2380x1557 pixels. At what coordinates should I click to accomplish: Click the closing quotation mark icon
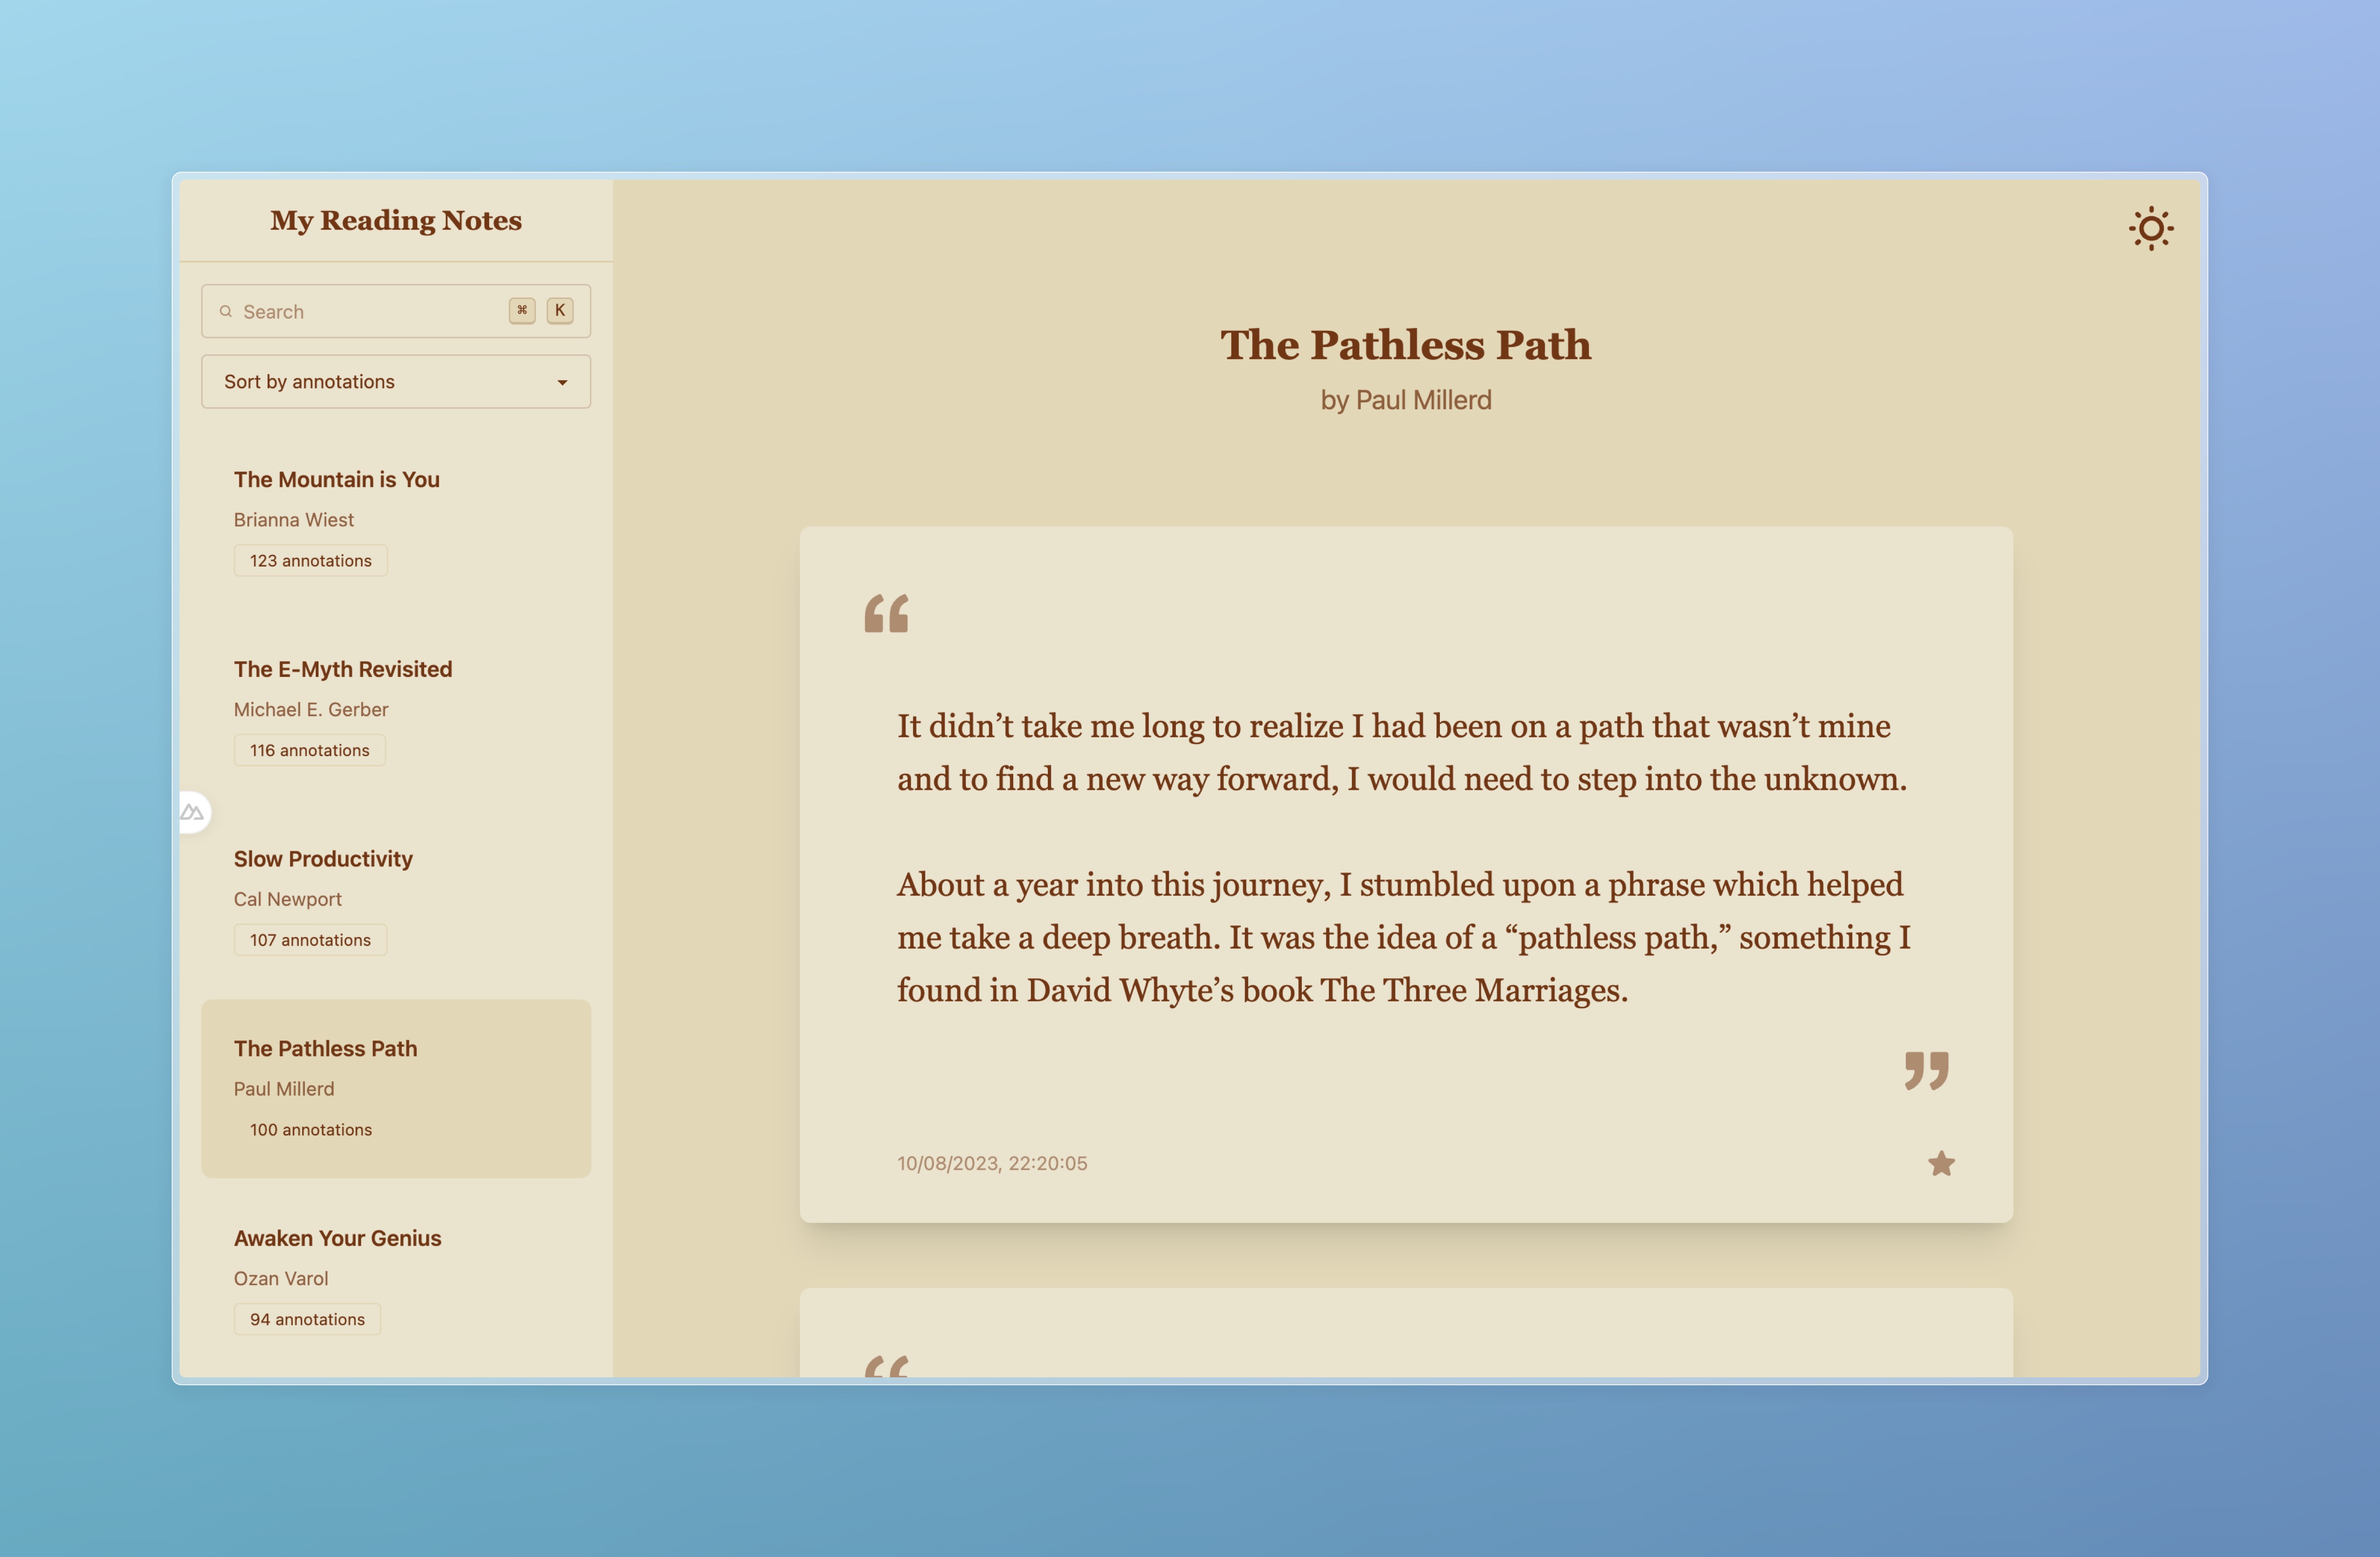[x=1926, y=1070]
